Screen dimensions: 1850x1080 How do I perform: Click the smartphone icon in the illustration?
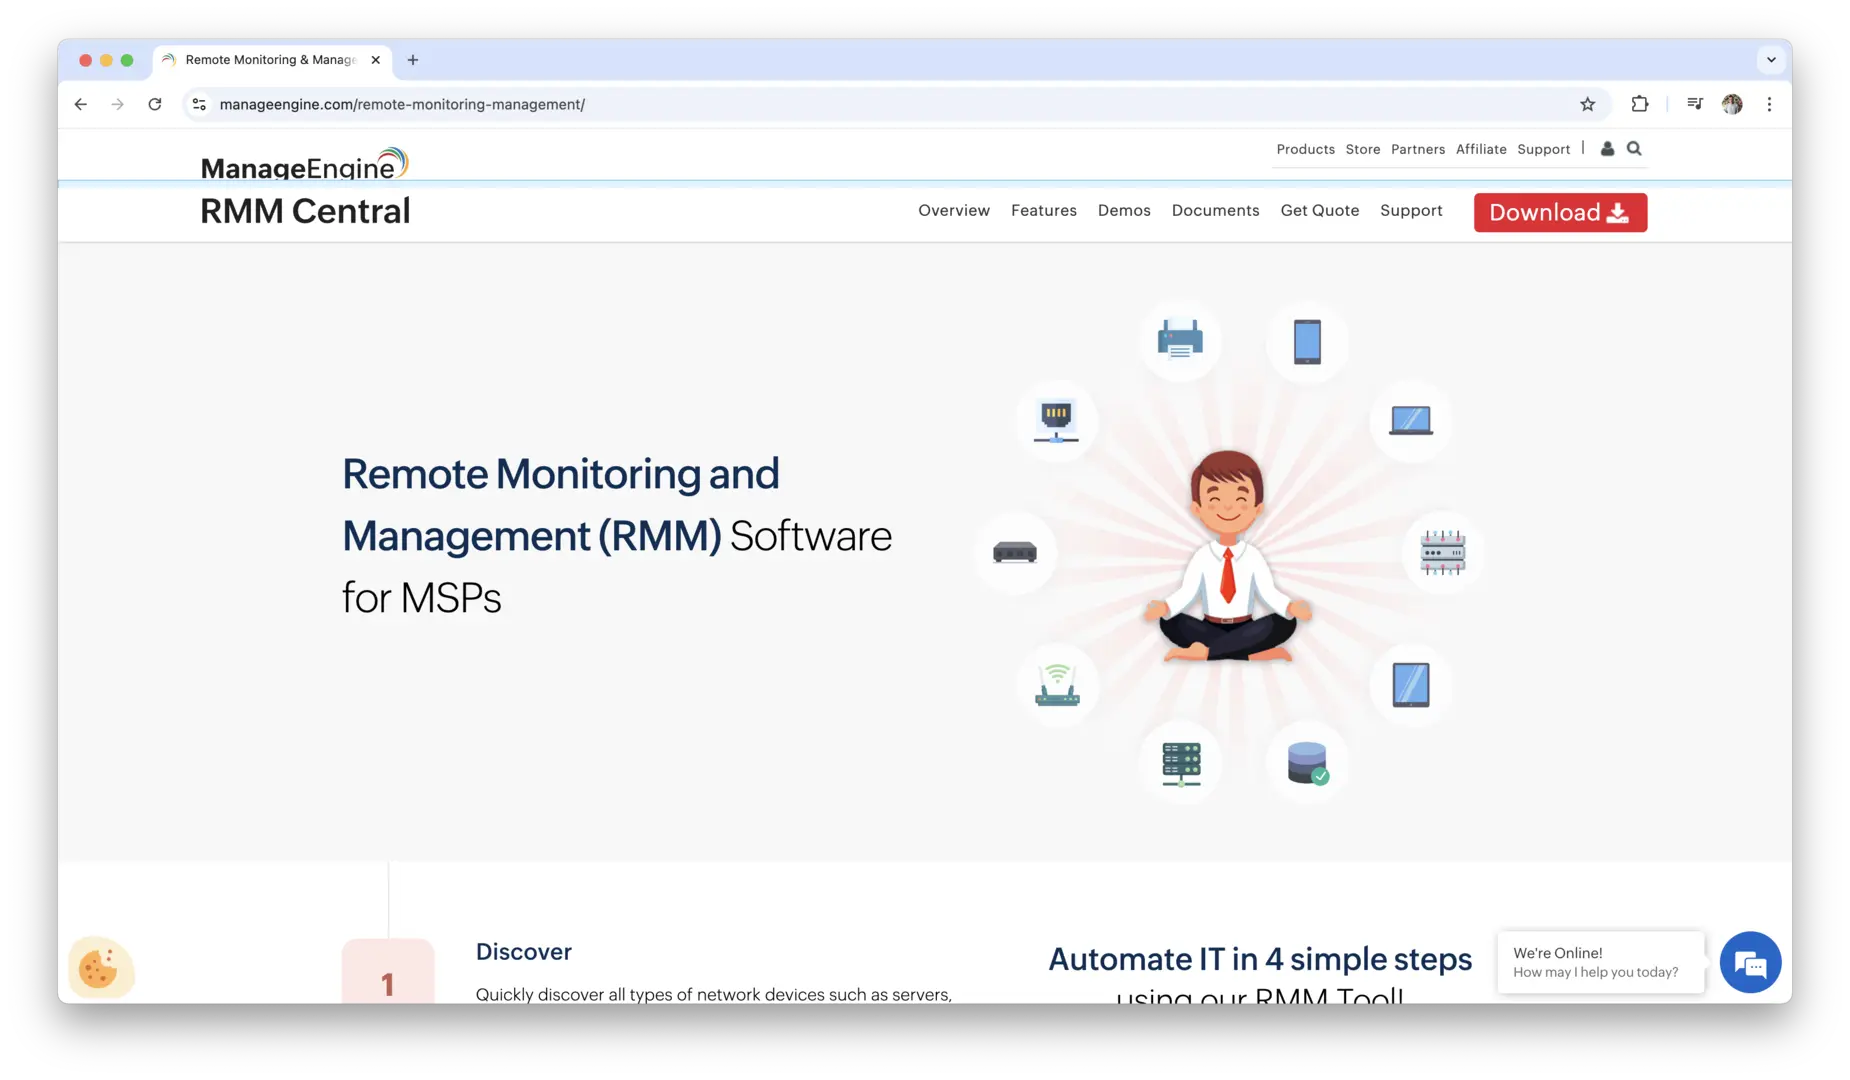1307,342
